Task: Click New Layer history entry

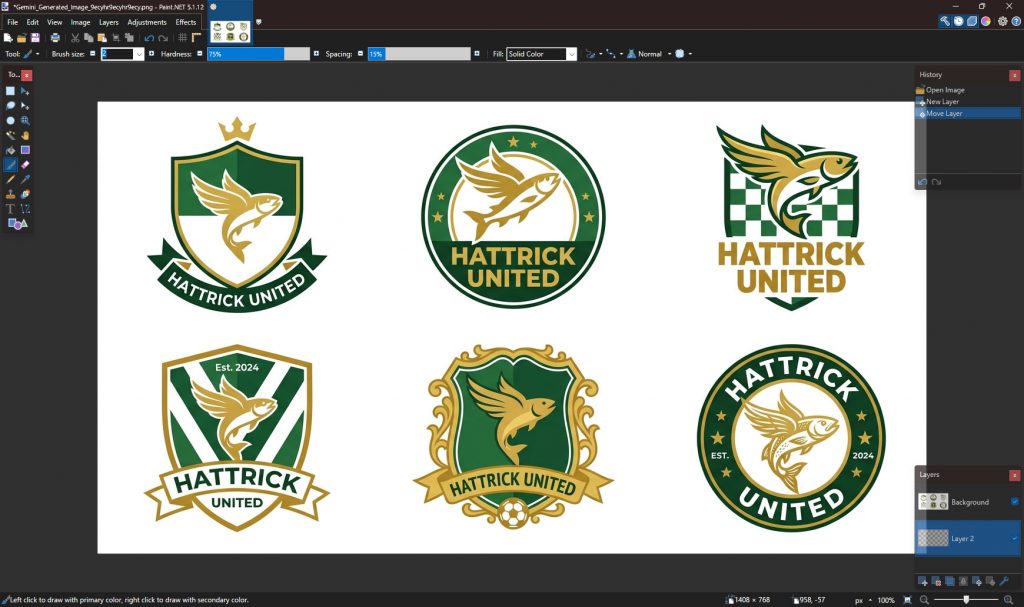Action: [942, 102]
